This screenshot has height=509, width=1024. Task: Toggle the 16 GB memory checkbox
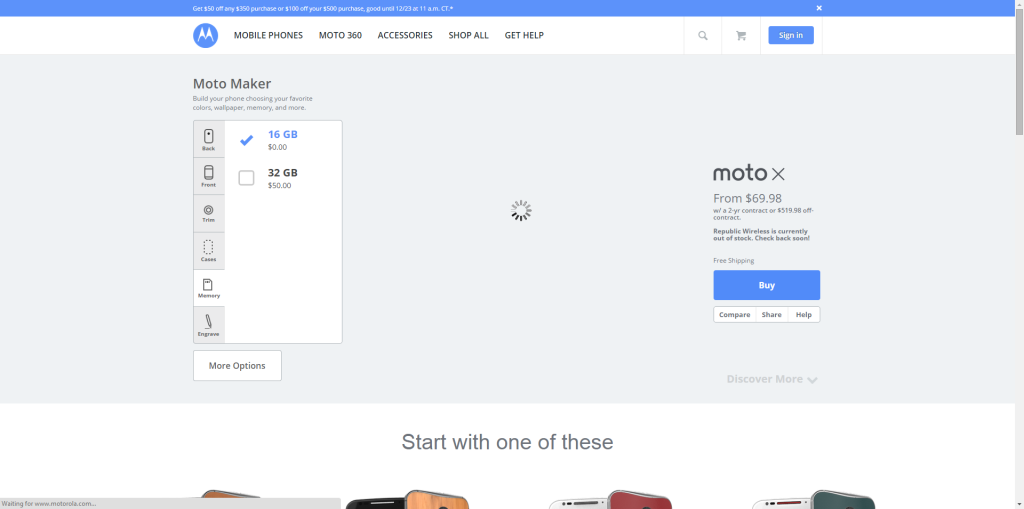(x=246, y=140)
